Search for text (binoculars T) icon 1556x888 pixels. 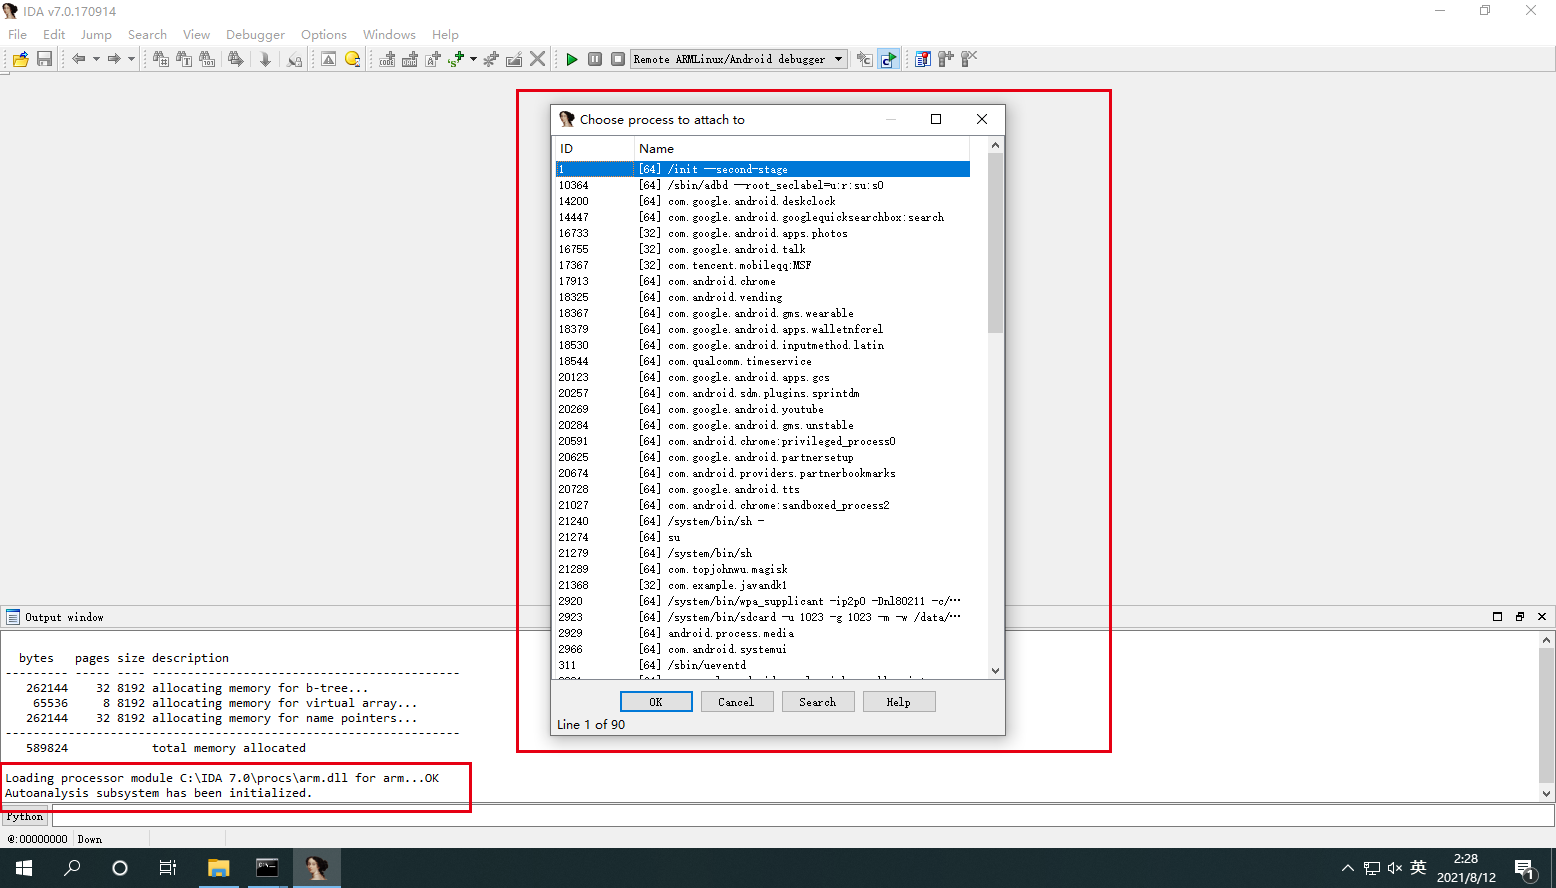point(184,59)
